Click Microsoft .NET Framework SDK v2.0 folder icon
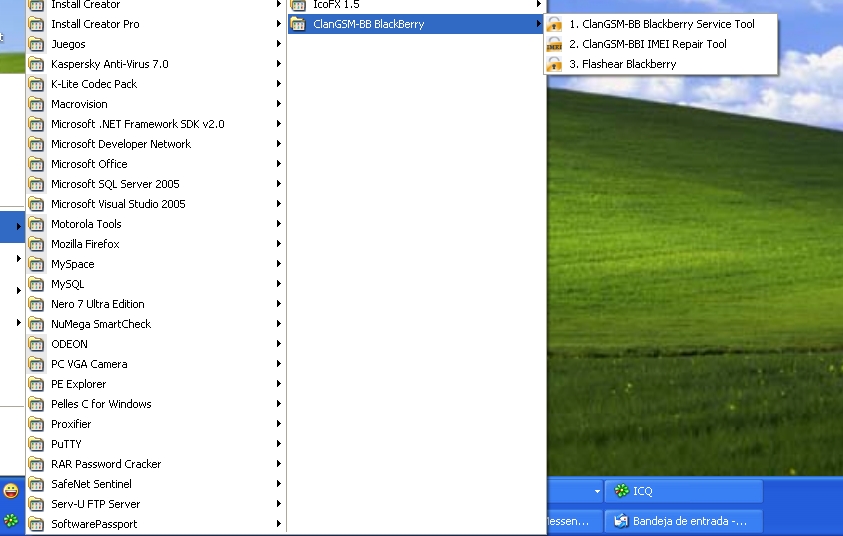The image size is (843, 536). (x=36, y=124)
